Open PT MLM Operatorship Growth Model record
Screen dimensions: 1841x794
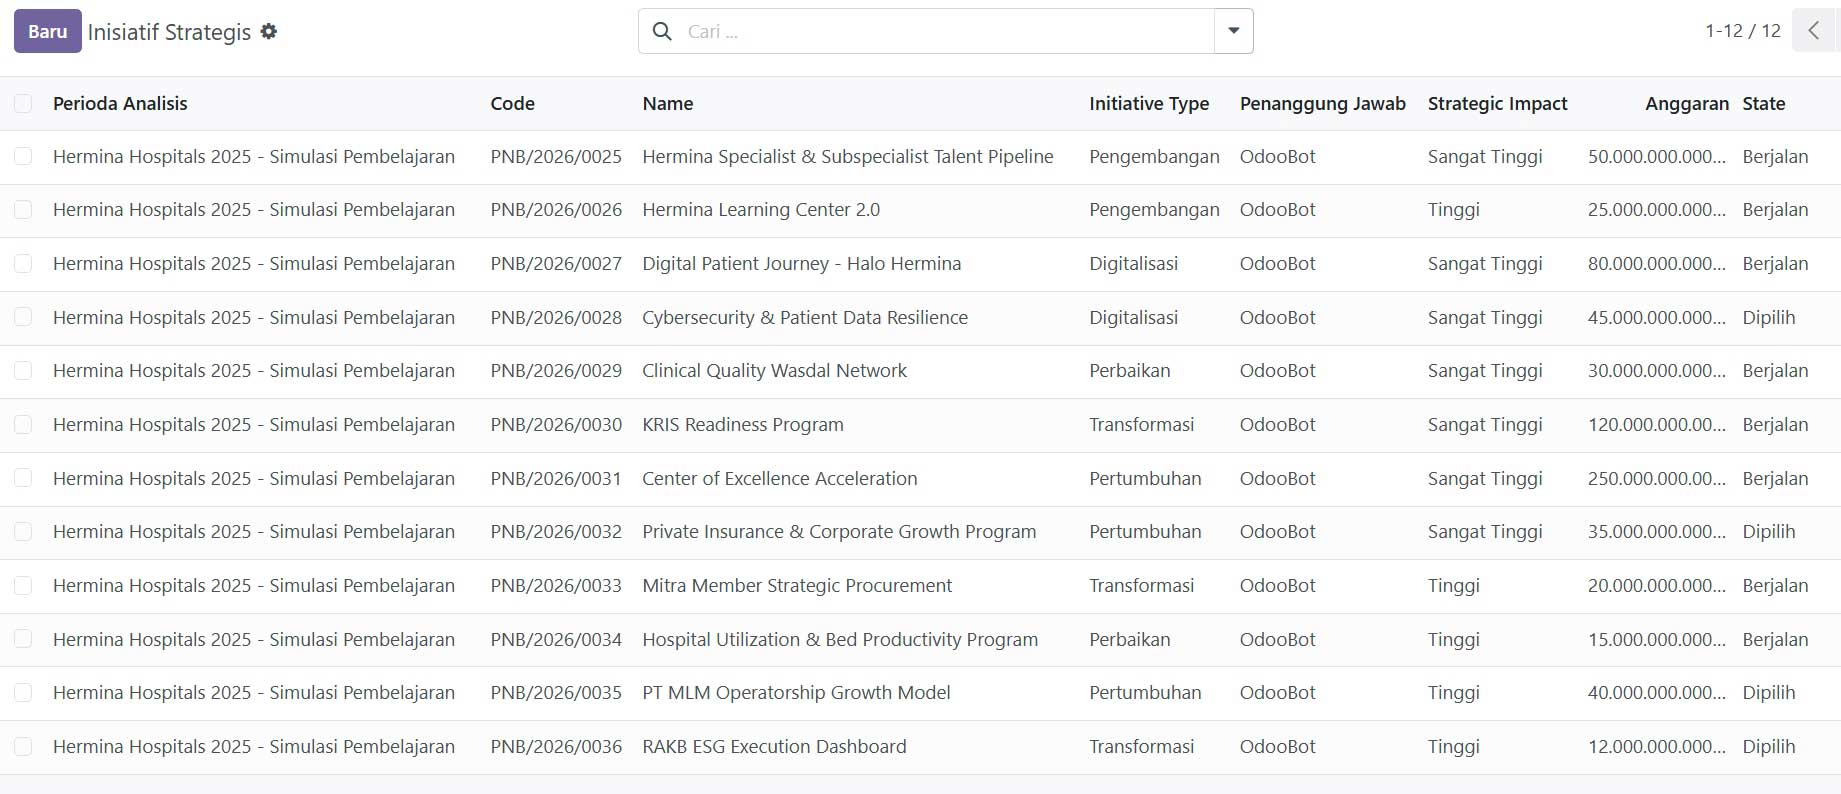(796, 692)
